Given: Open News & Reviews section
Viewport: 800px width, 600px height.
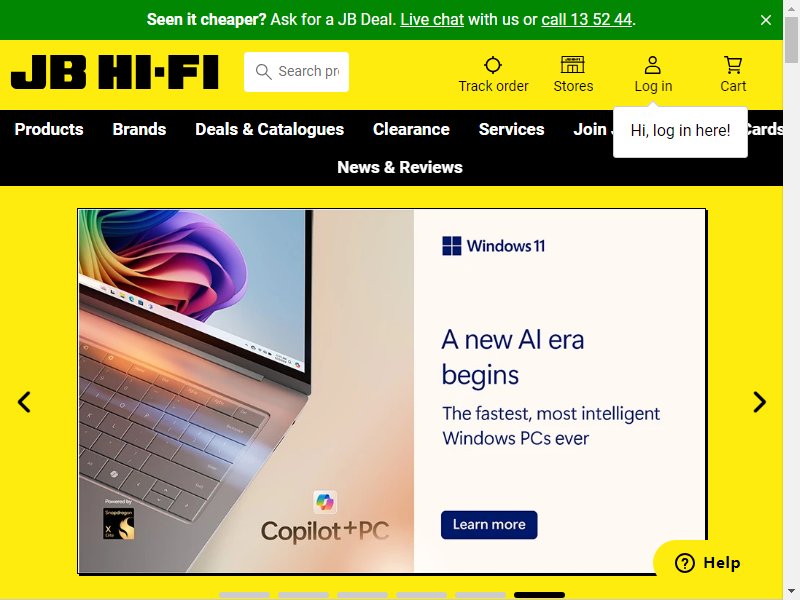Looking at the screenshot, I should [x=400, y=167].
